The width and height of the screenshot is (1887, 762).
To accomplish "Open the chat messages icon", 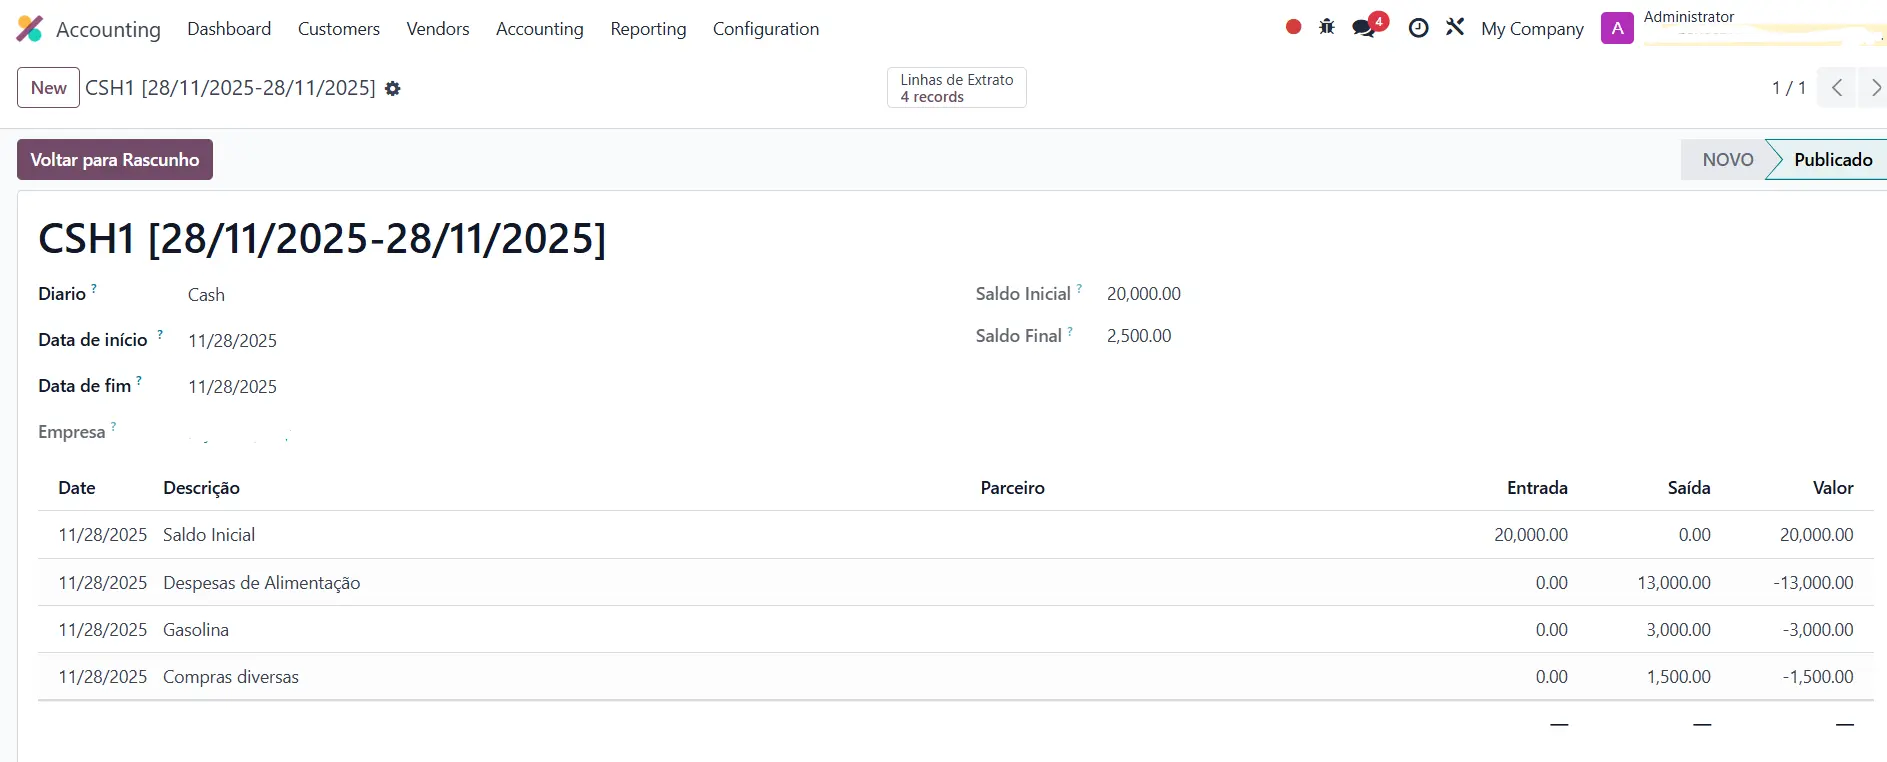I will [x=1364, y=28].
